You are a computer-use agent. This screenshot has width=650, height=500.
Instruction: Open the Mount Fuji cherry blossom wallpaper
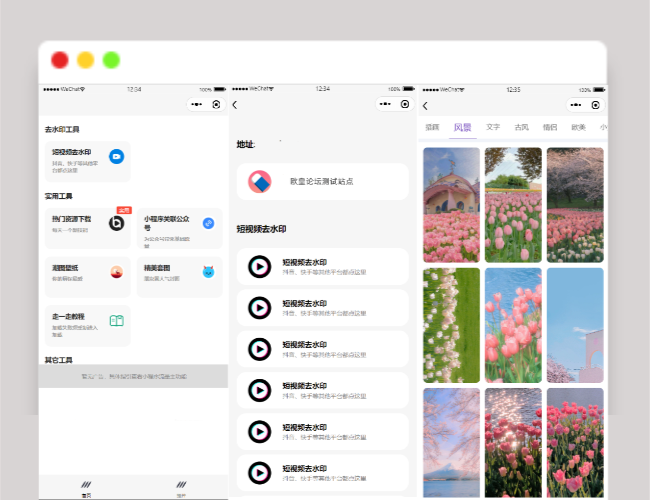pos(451,443)
